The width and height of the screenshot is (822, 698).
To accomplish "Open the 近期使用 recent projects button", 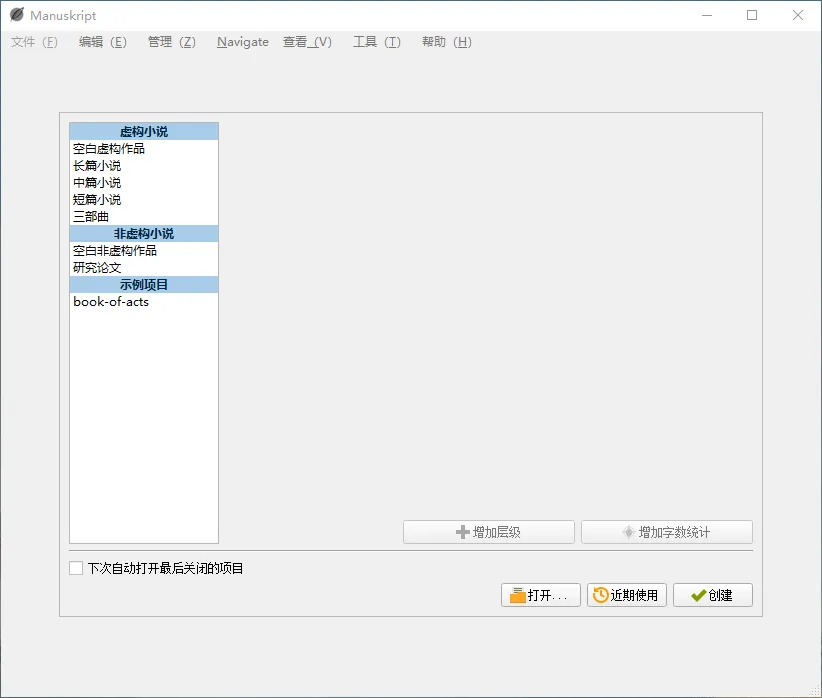I will pyautogui.click(x=627, y=595).
